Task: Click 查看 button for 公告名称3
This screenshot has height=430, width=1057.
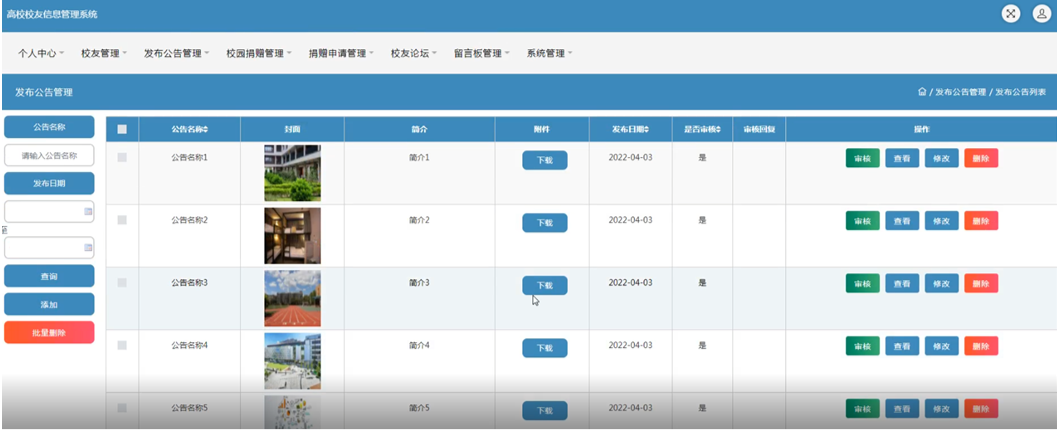Action: [902, 284]
